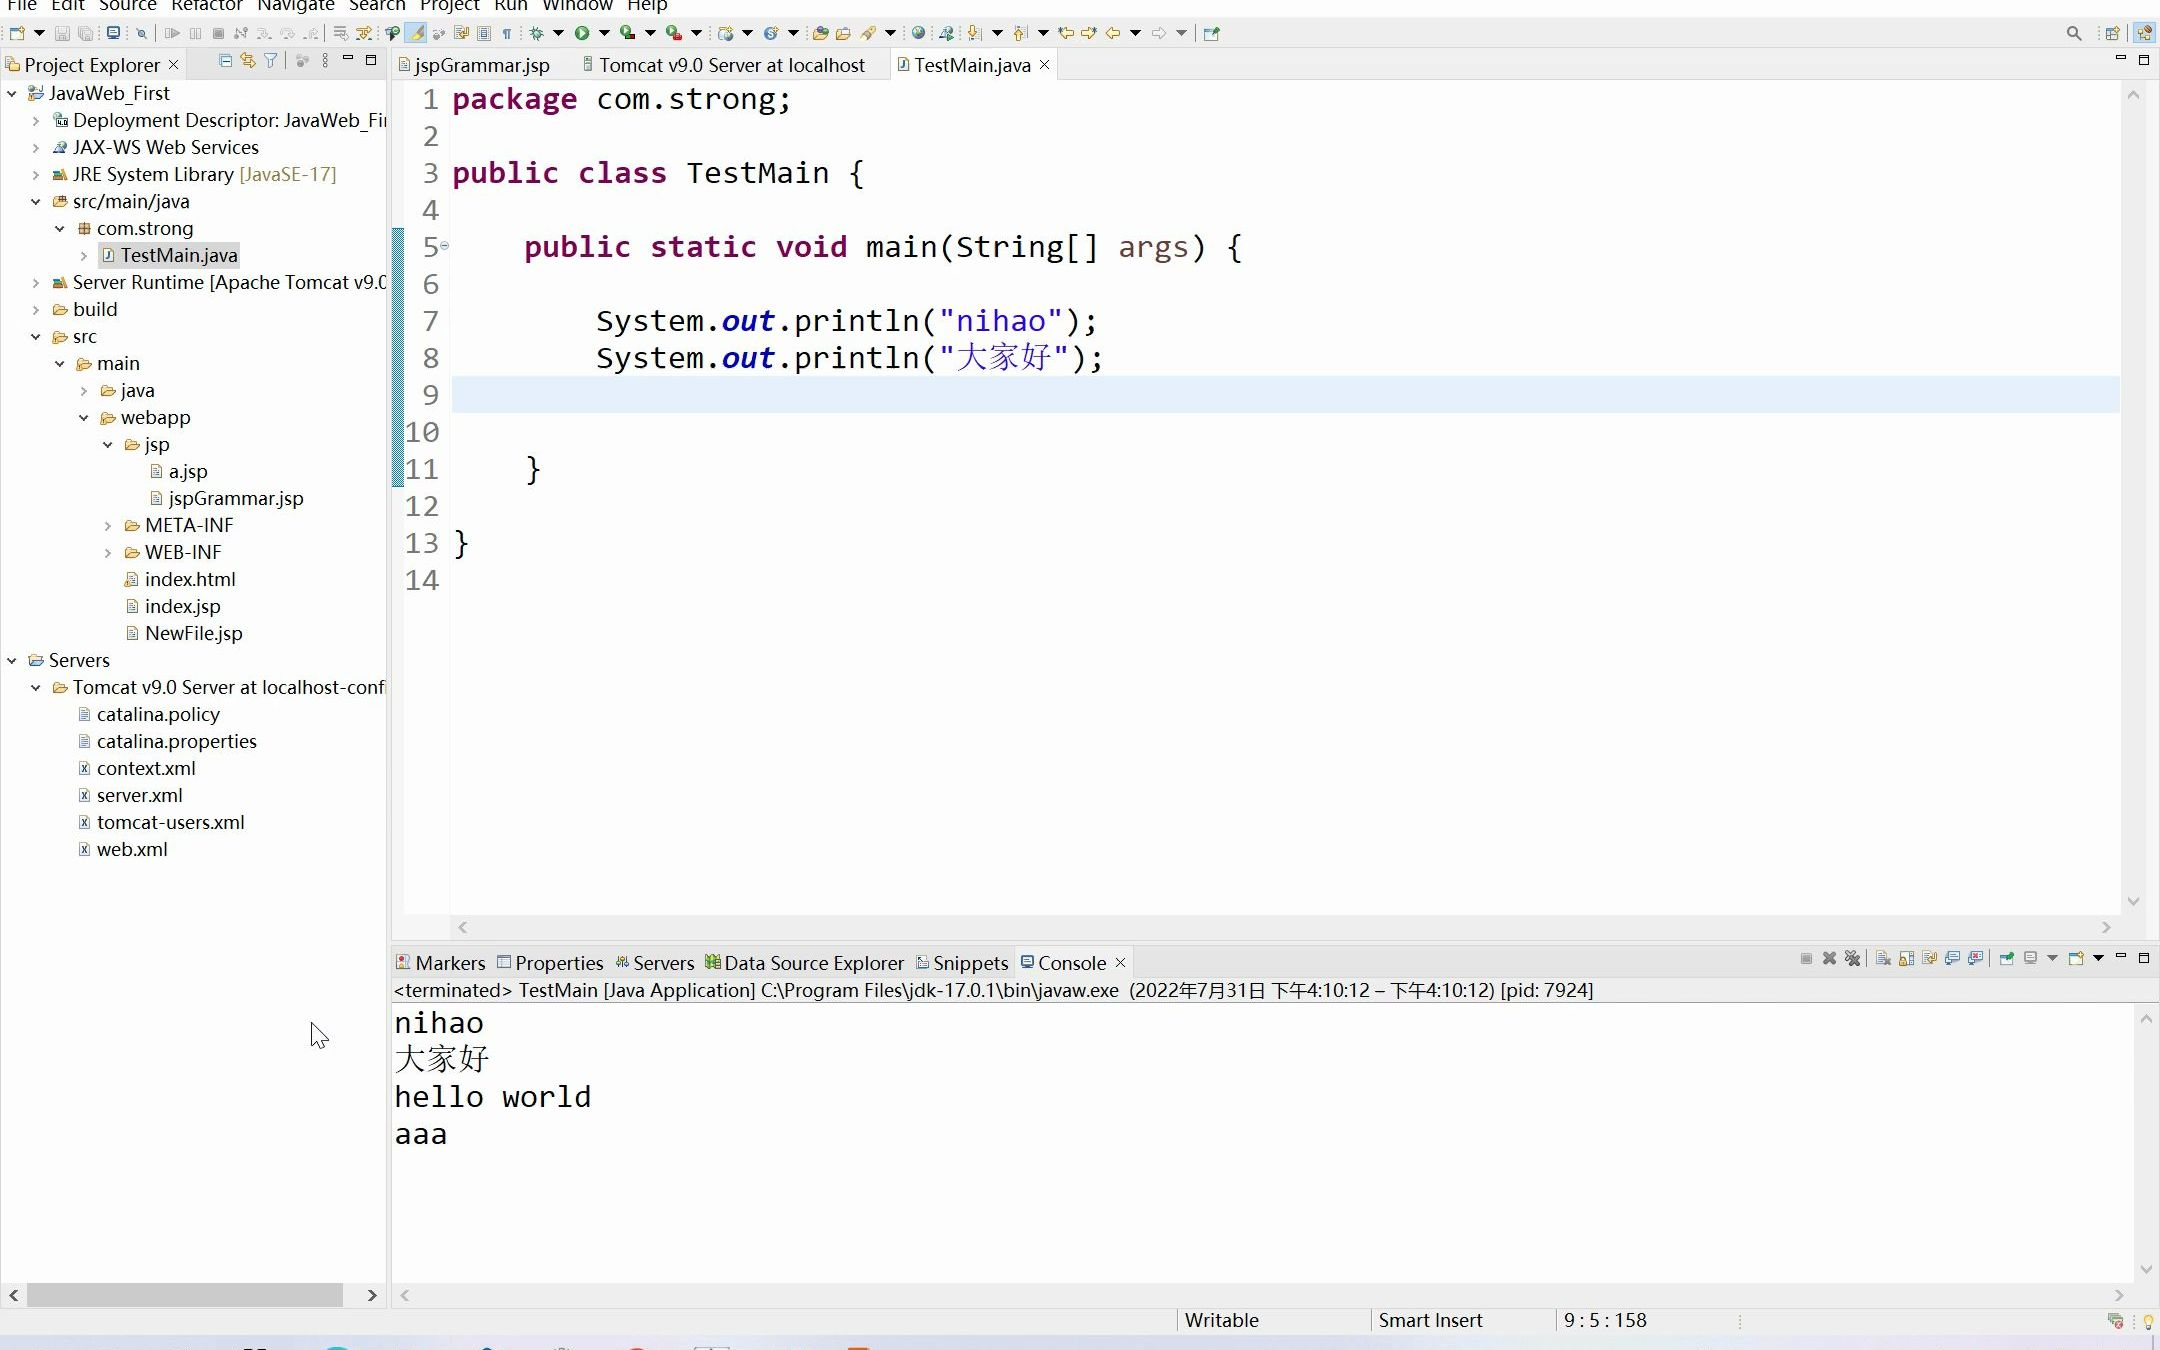2160x1350 pixels.
Task: Open the web browser globe icon
Action: pyautogui.click(x=918, y=33)
